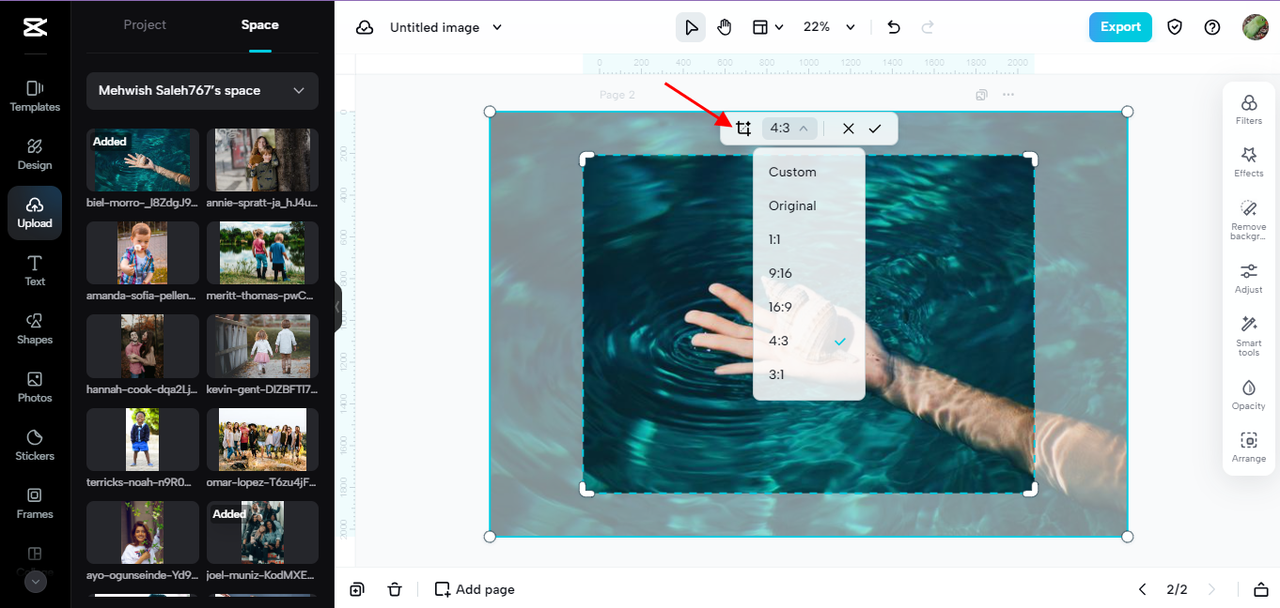Open the Effects panel
Screen dimensions: 1280x608
(x=1249, y=162)
